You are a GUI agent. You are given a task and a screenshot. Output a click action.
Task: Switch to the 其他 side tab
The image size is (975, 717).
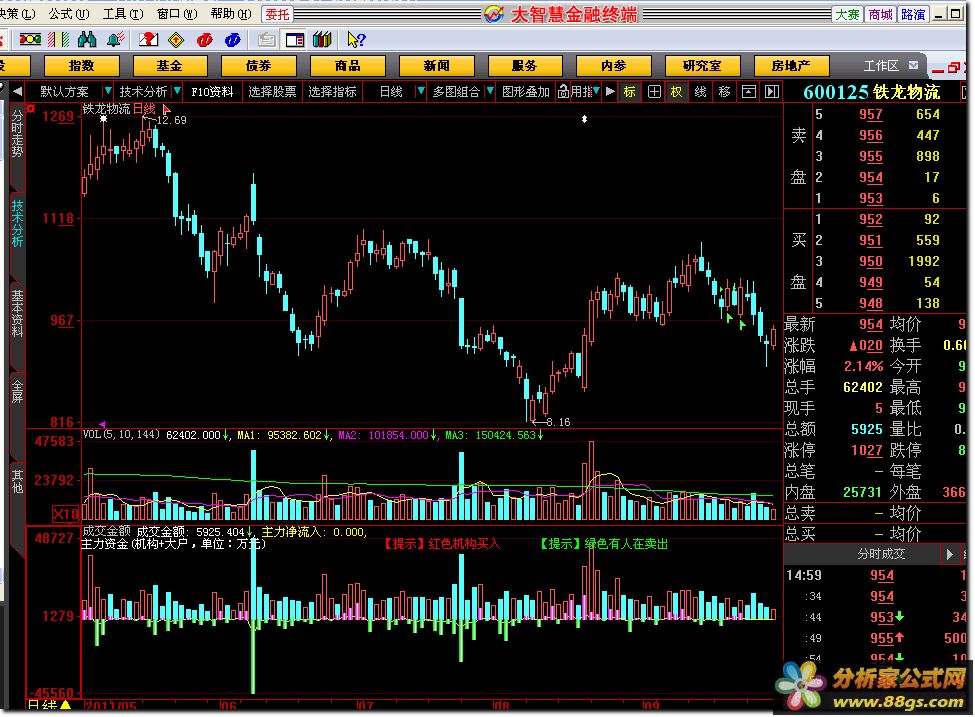click(x=17, y=482)
